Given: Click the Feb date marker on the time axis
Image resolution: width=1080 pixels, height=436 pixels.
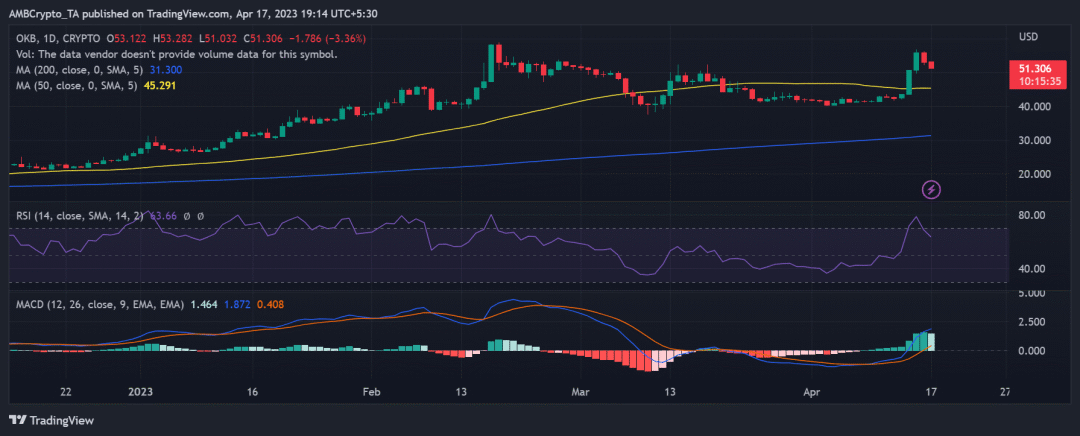Looking at the screenshot, I should (x=371, y=392).
